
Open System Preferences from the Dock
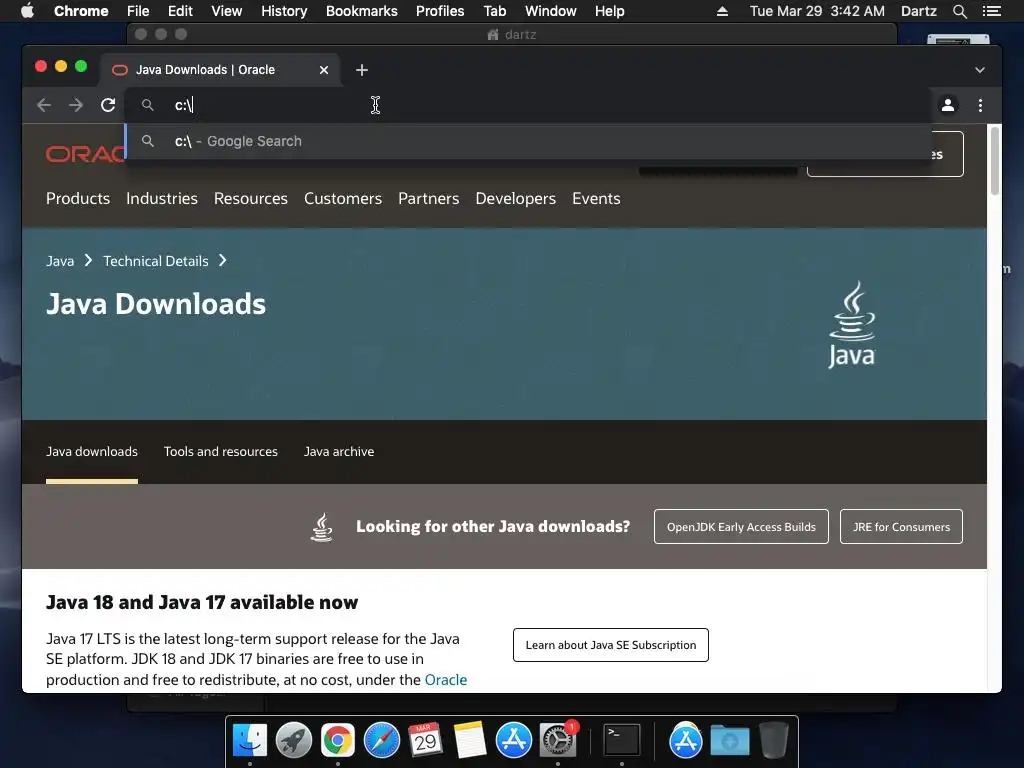557,740
